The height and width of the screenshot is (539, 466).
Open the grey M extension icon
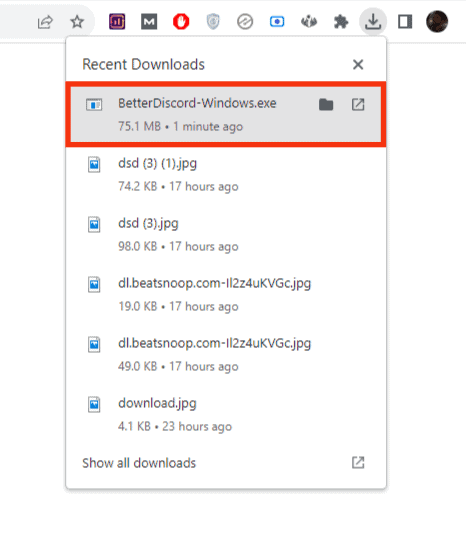click(149, 22)
